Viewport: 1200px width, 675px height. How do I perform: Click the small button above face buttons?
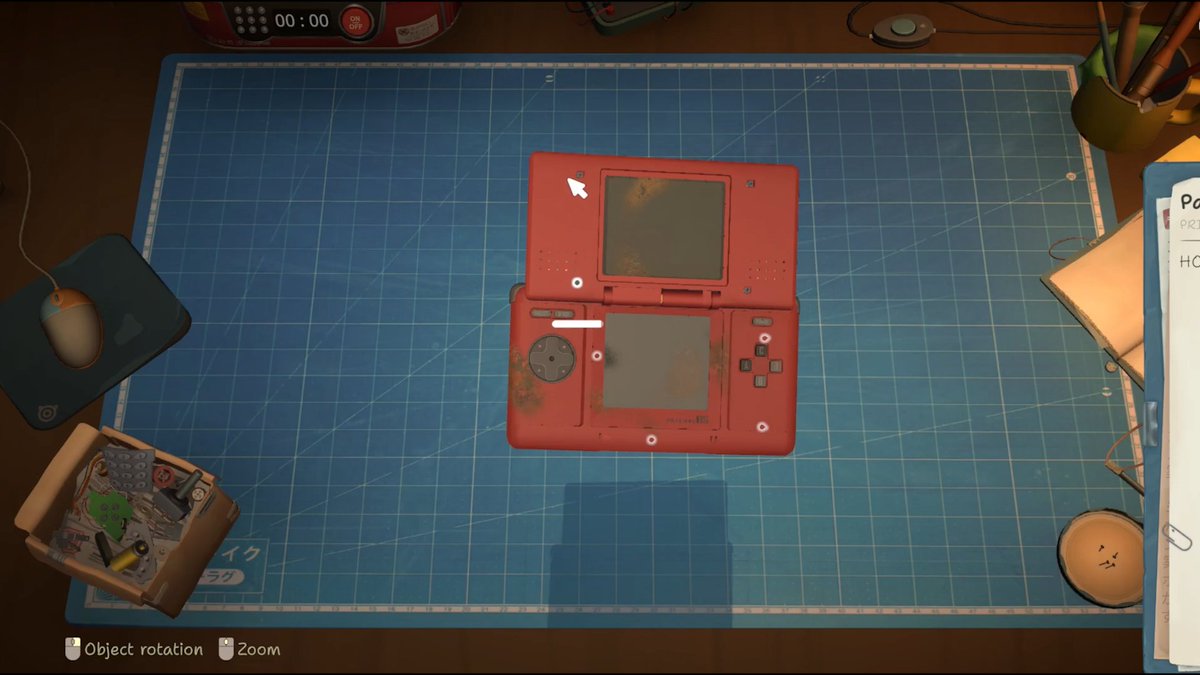pos(762,322)
